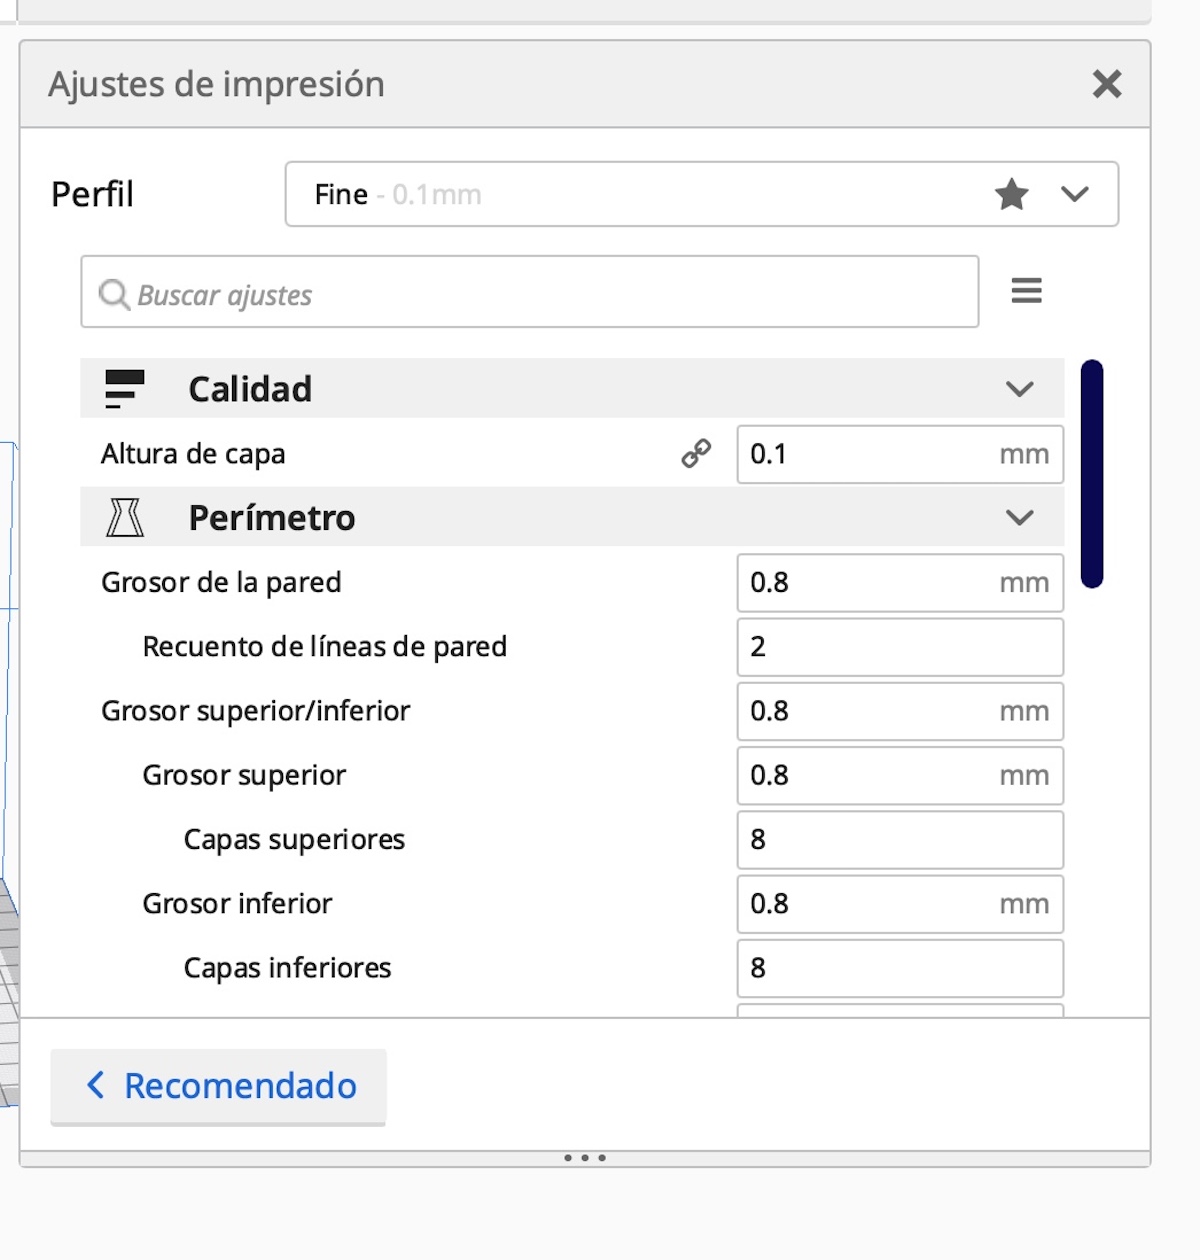Click the link icon beside Altura de capa

point(696,454)
